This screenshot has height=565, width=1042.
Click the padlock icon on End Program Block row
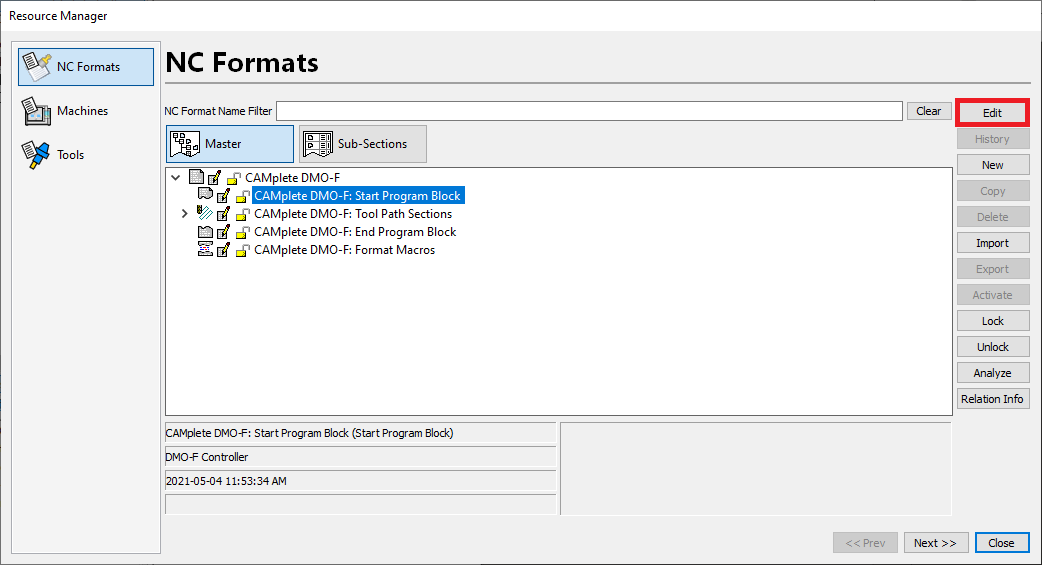pyautogui.click(x=243, y=232)
